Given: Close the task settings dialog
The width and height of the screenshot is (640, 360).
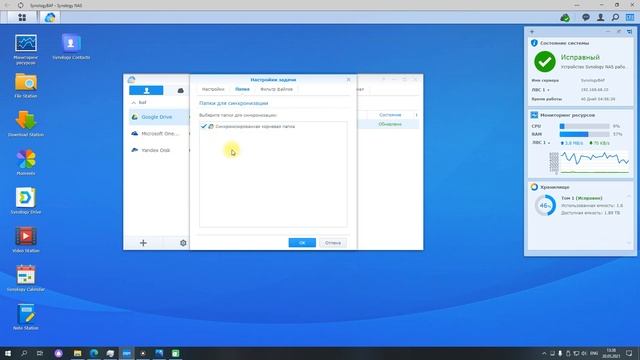Looking at the screenshot, I should tap(349, 80).
